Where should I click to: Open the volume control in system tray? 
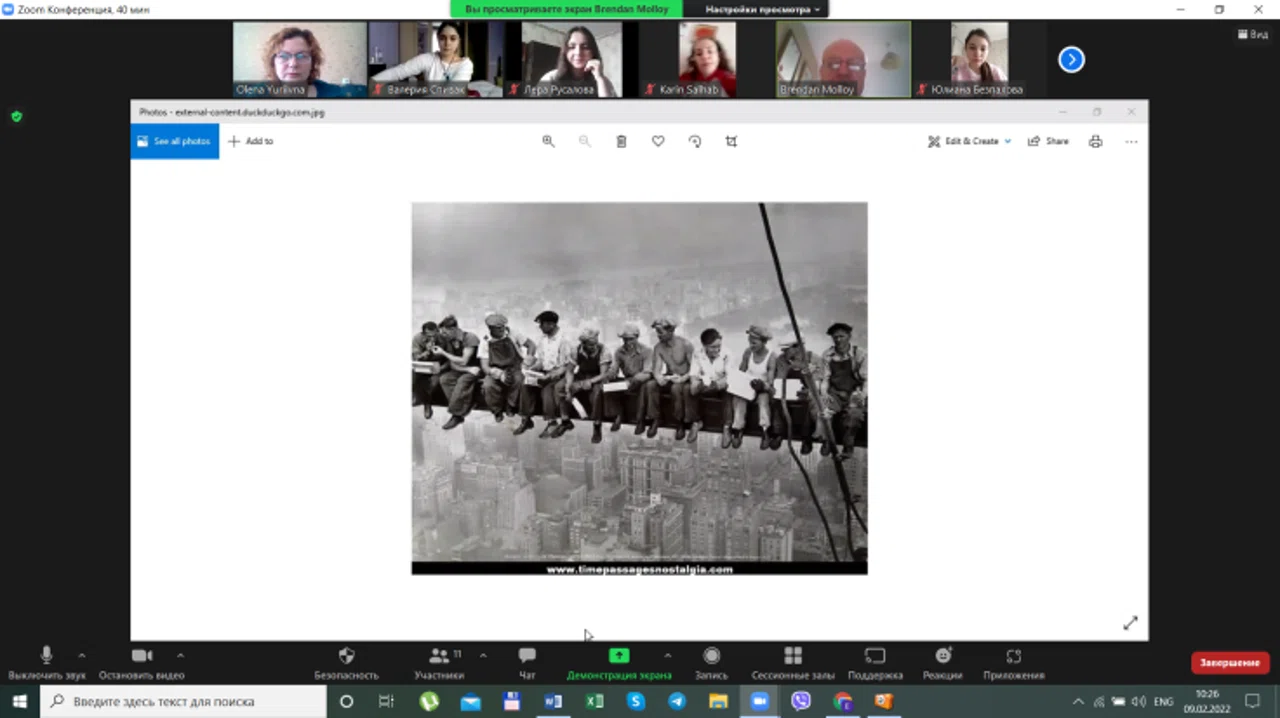[x=1138, y=701]
